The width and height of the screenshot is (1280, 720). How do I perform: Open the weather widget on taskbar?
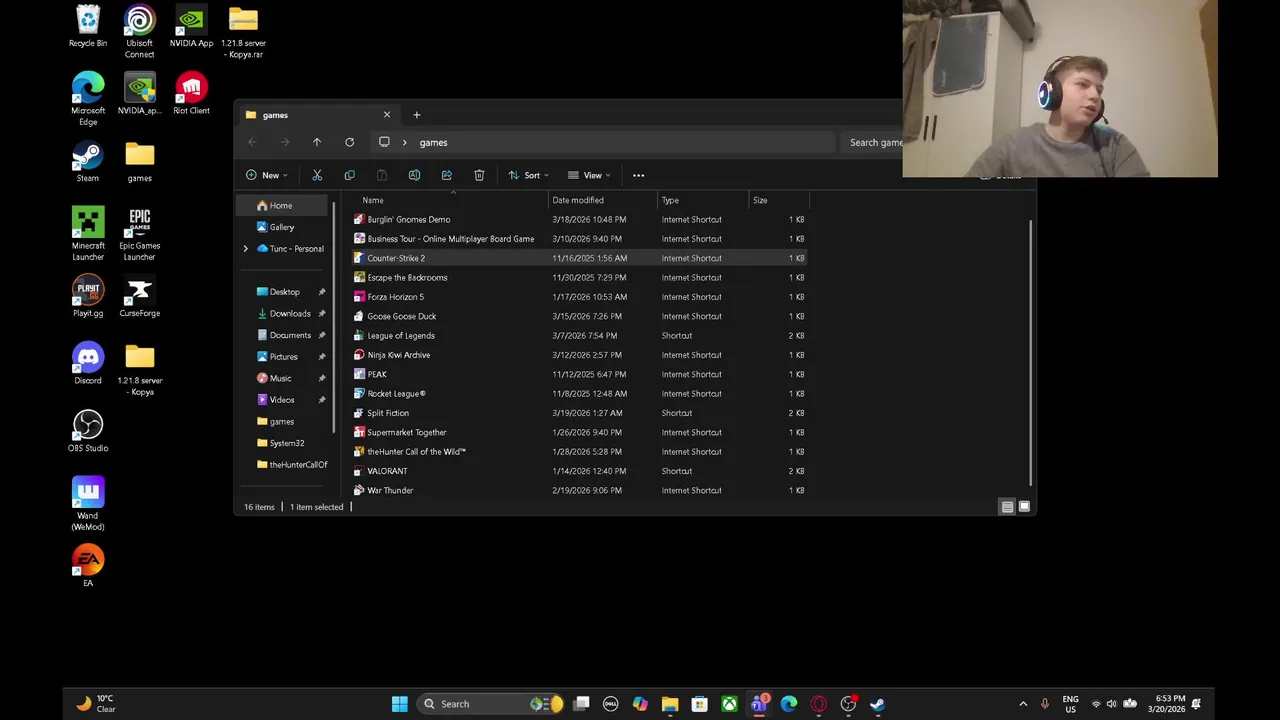click(x=94, y=704)
